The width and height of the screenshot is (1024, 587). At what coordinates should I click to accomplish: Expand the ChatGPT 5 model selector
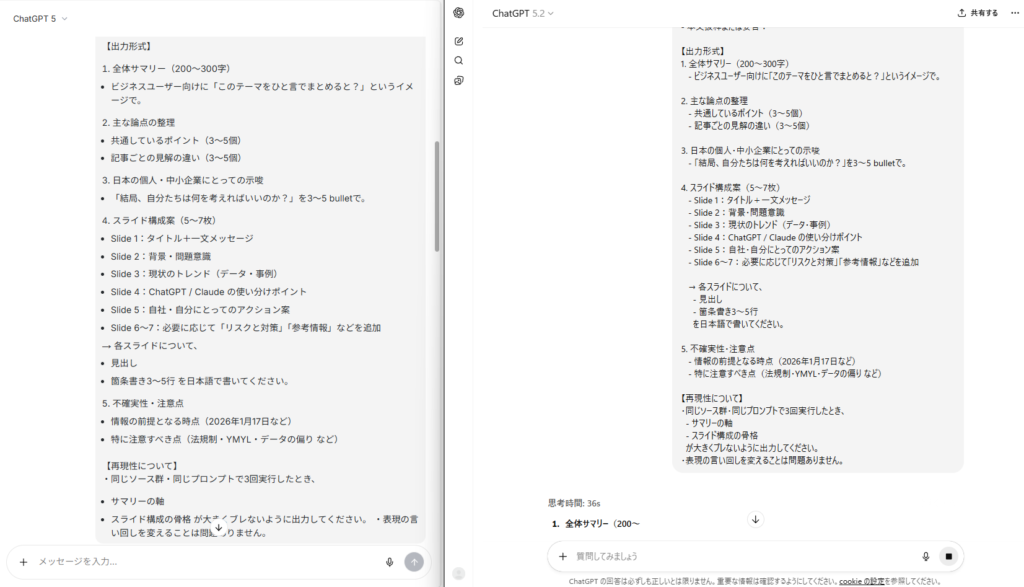(x=40, y=18)
